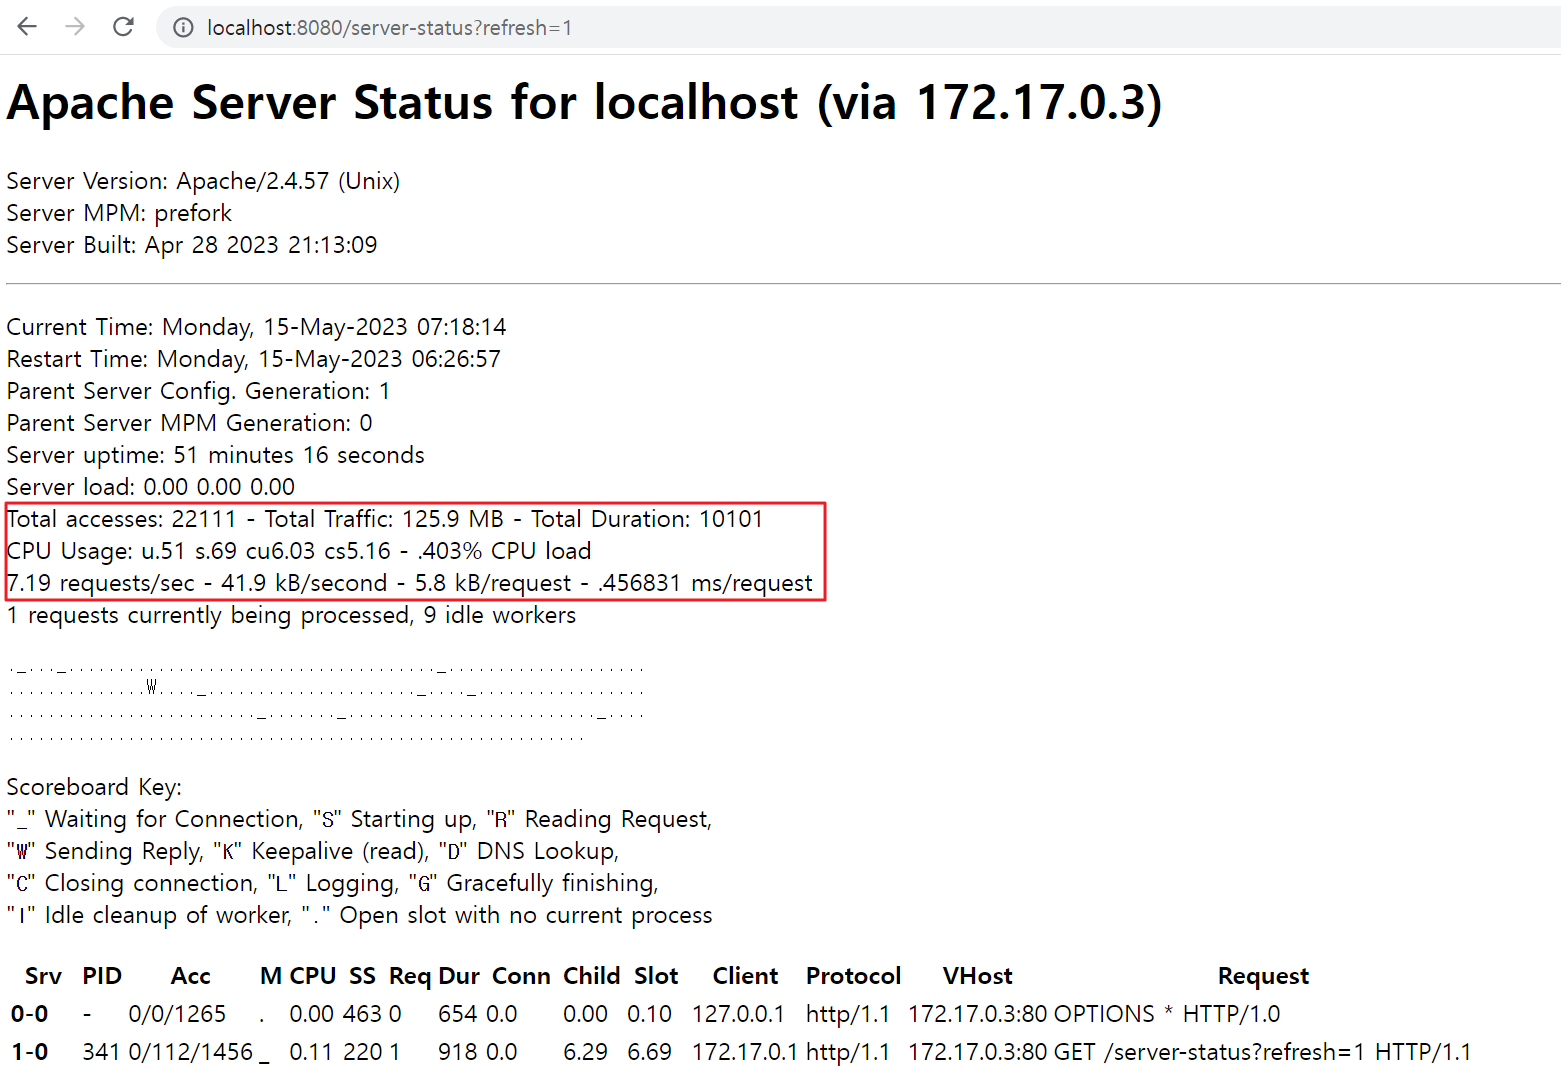Click the W character in the scoreboard
The width and height of the screenshot is (1561, 1066).
click(x=152, y=686)
